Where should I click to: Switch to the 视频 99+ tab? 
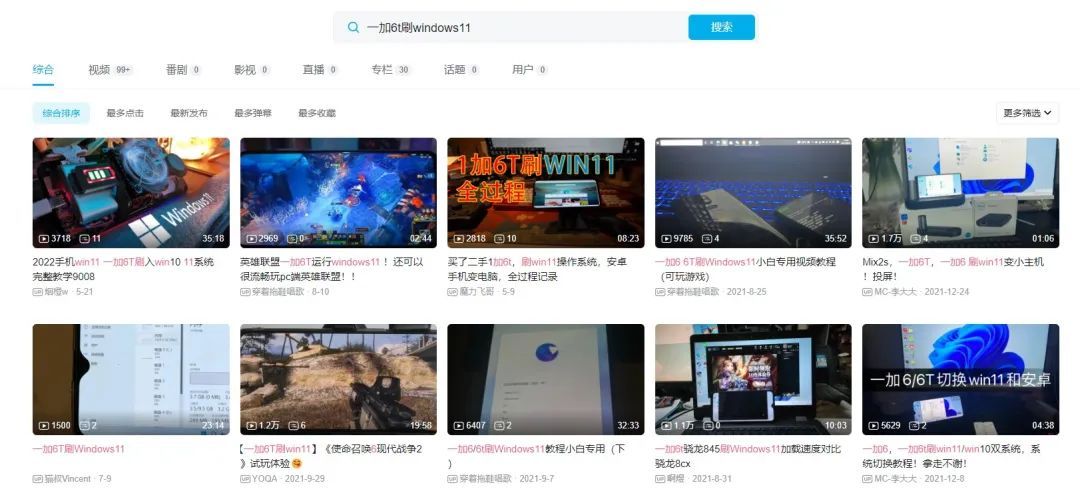[110, 70]
